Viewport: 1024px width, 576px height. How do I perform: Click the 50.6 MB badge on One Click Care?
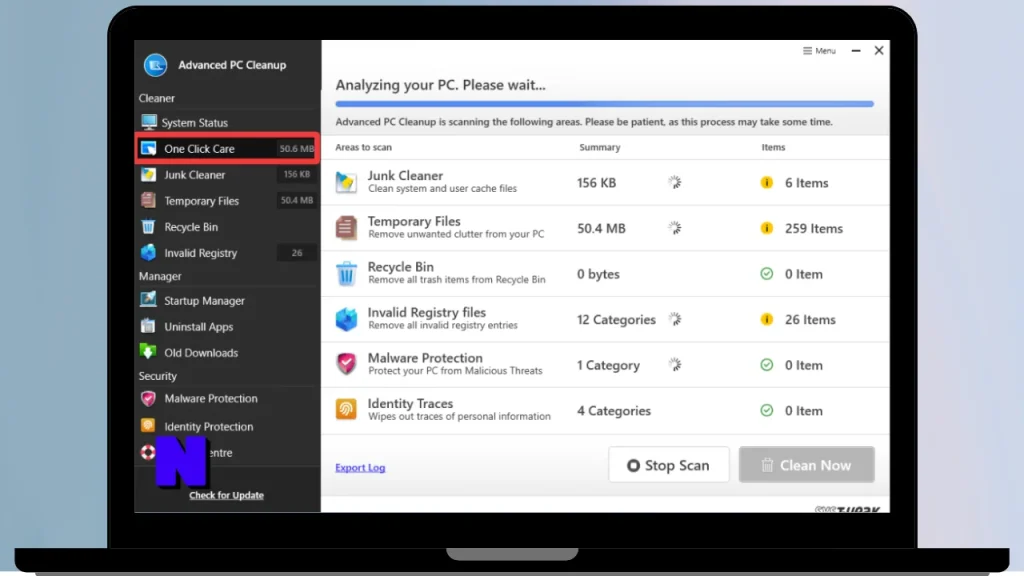coord(296,148)
